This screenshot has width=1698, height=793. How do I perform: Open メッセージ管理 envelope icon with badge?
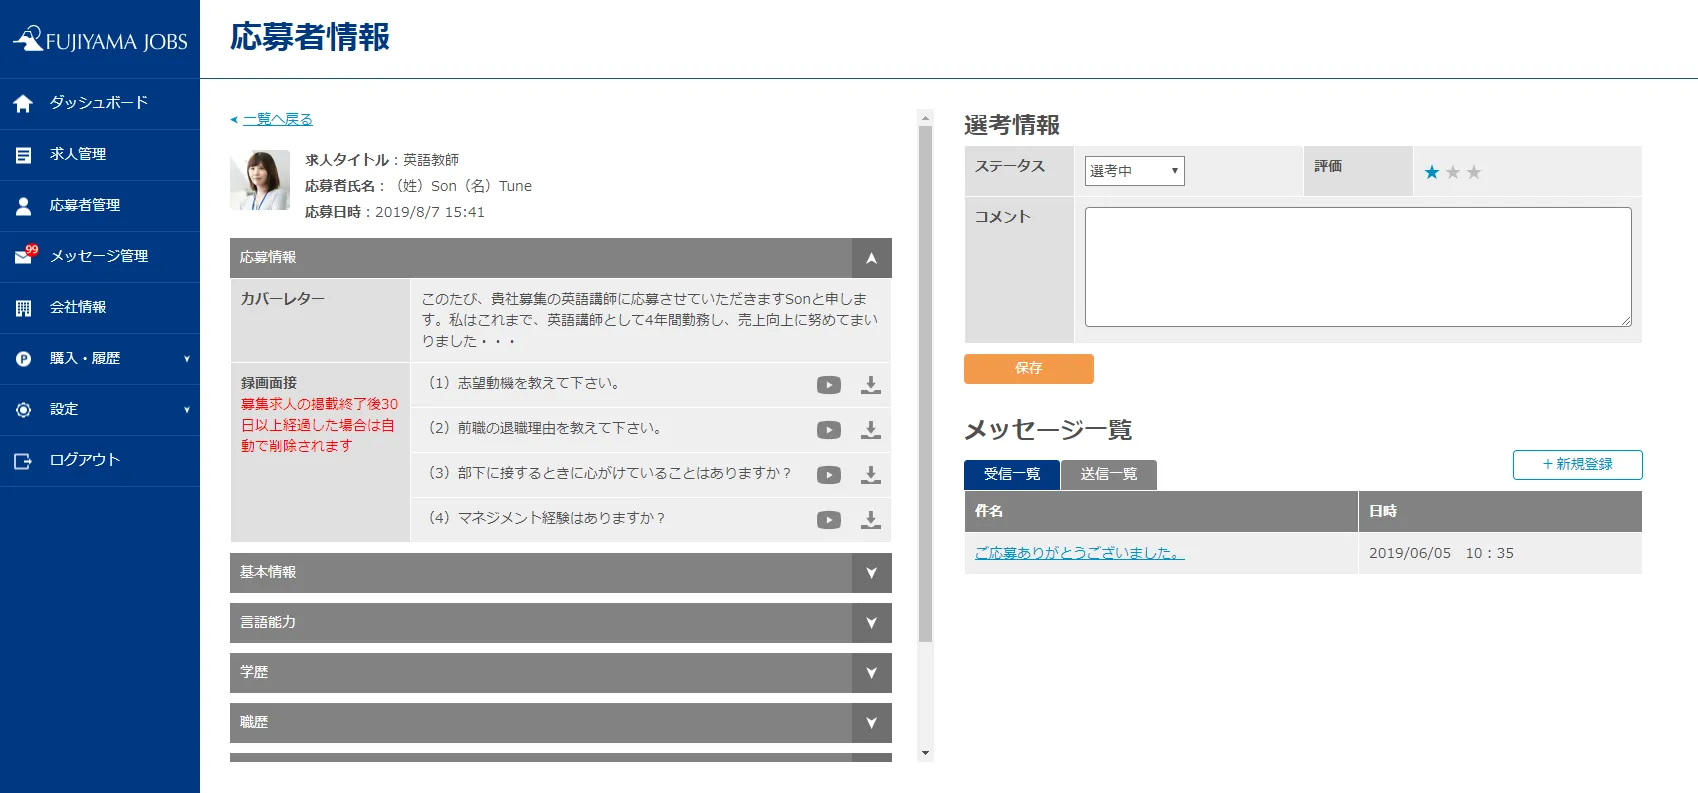[x=24, y=256]
